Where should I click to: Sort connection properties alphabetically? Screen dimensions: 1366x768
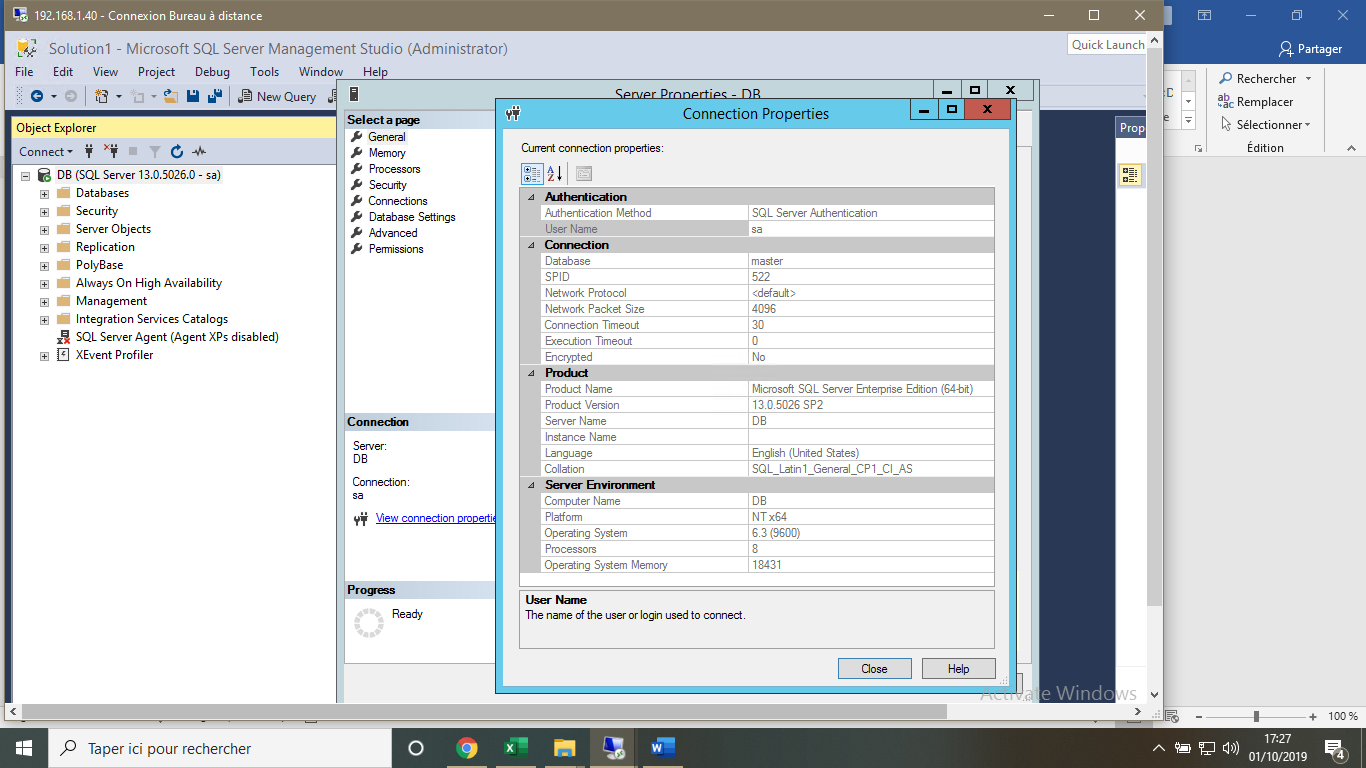tap(555, 174)
